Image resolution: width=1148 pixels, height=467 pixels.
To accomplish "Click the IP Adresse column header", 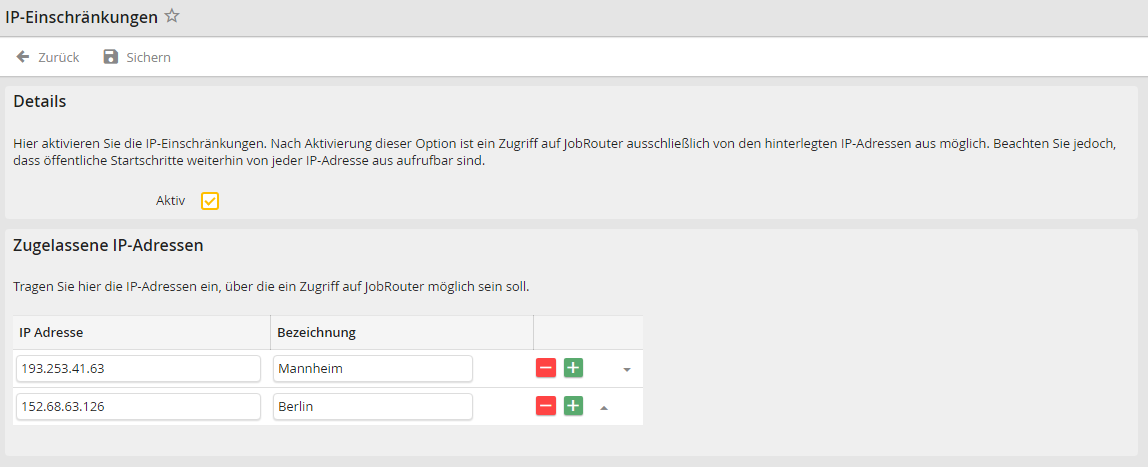I will pyautogui.click(x=51, y=332).
